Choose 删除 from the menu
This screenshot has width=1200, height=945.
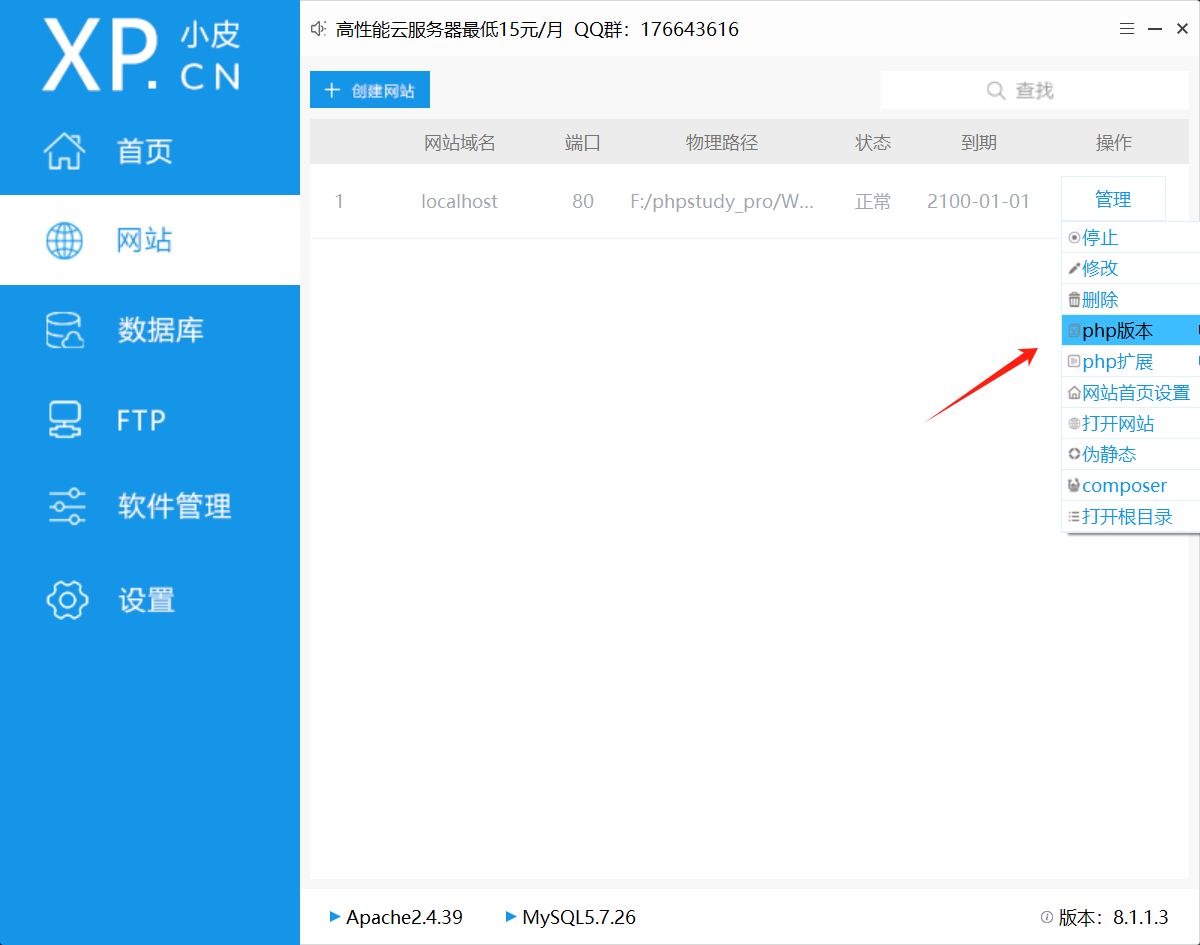pos(1131,300)
